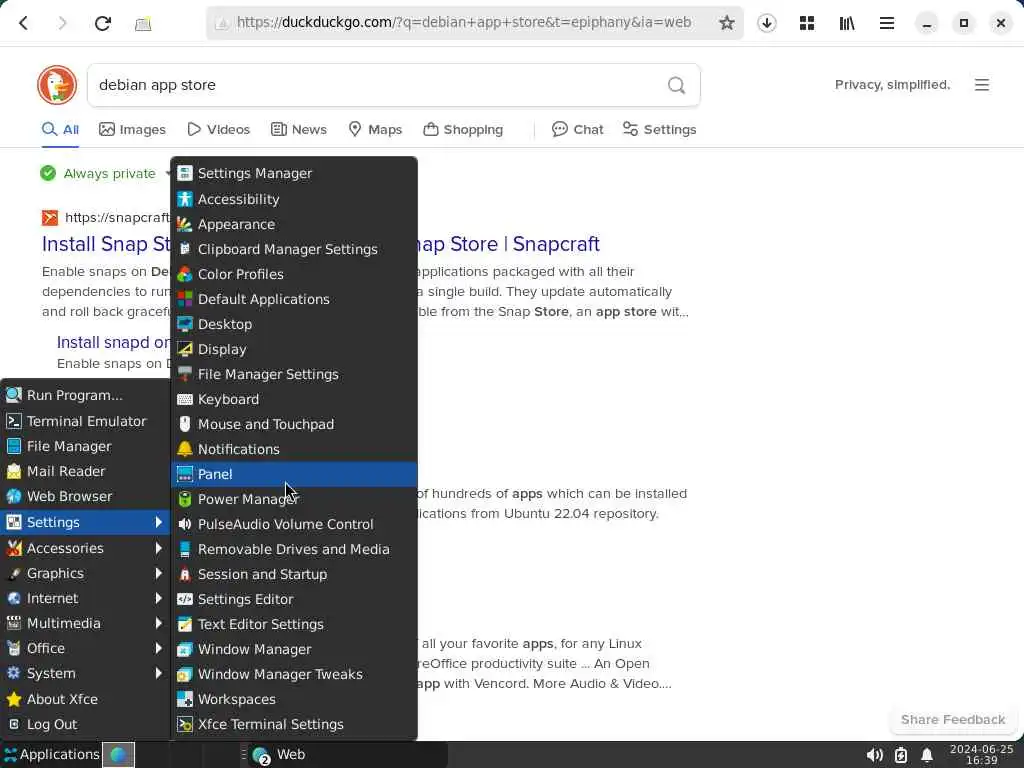Viewport: 1024px width, 768px height.
Task: Click the DuckDuckGo logo
Action: (57, 85)
